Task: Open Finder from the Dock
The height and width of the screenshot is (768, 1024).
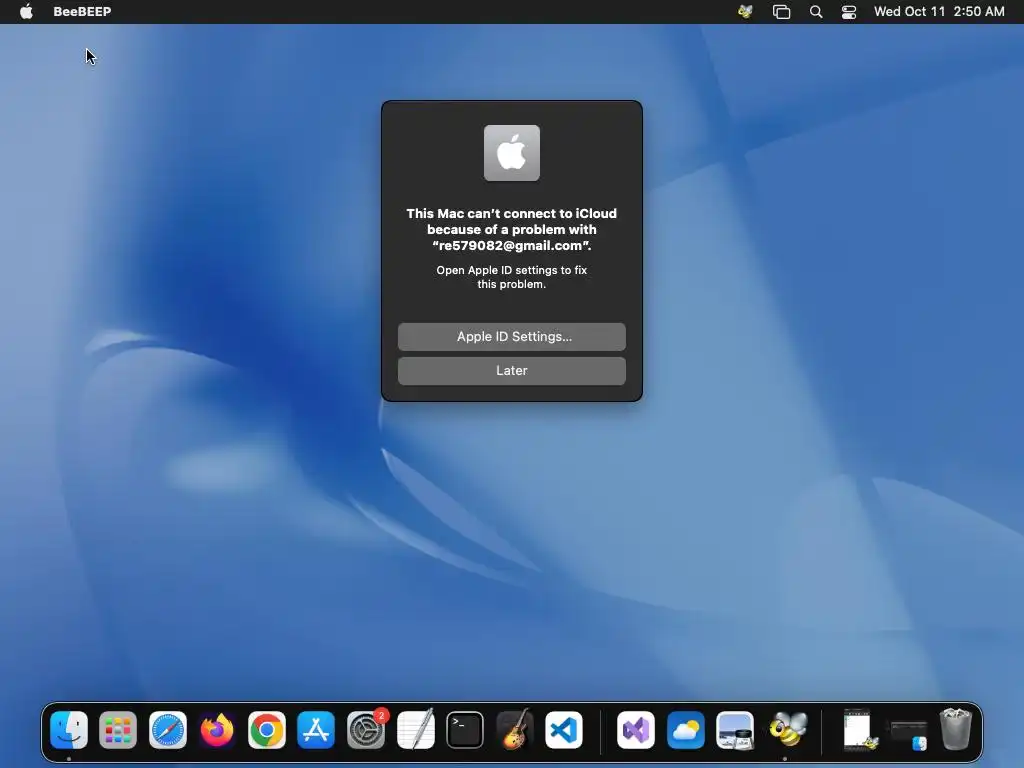Action: click(x=69, y=729)
